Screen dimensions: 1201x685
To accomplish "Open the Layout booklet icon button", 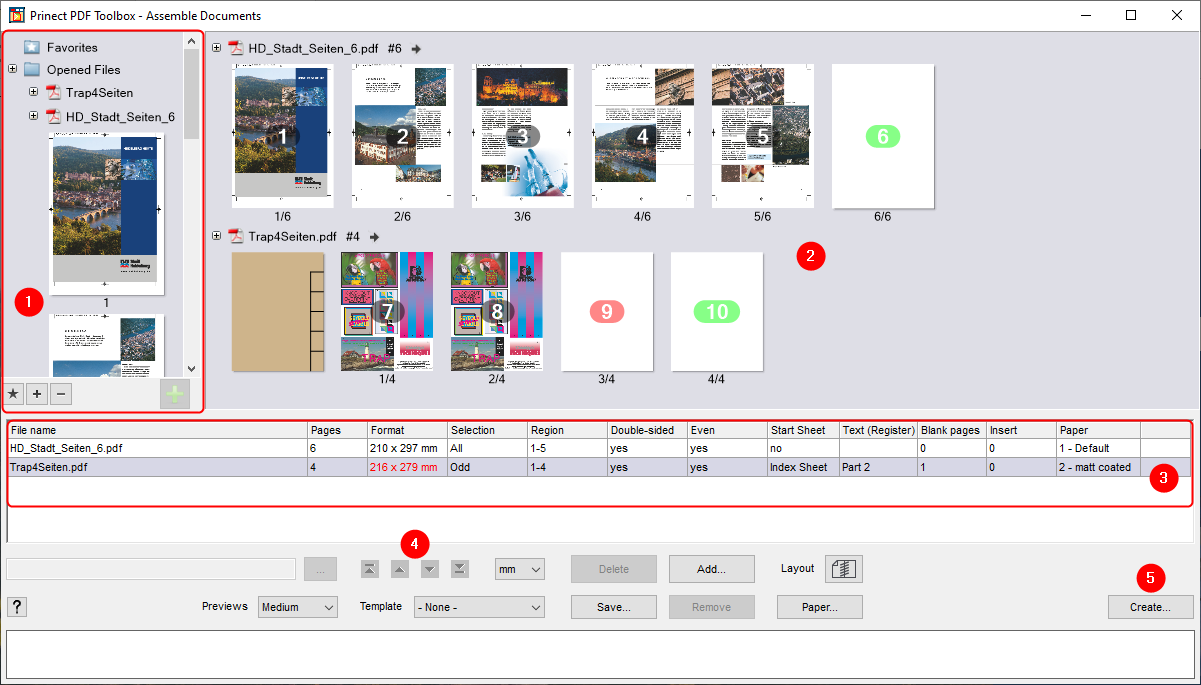I will click(x=844, y=569).
